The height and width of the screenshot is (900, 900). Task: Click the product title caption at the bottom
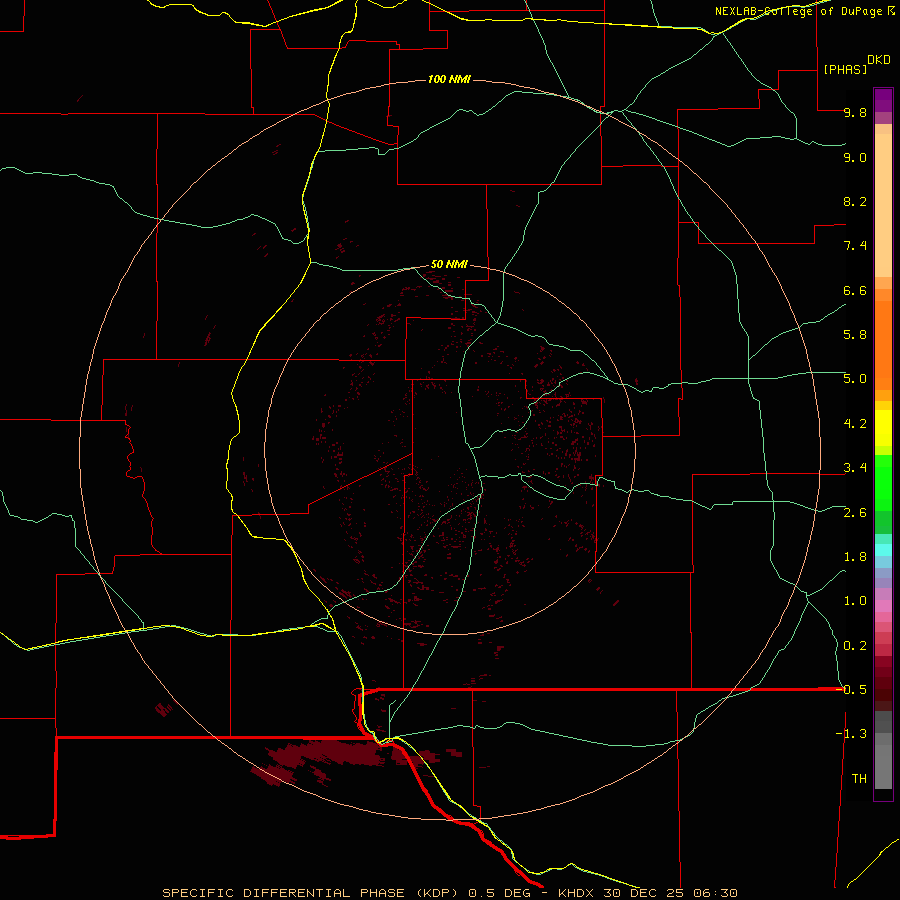pyautogui.click(x=450, y=893)
